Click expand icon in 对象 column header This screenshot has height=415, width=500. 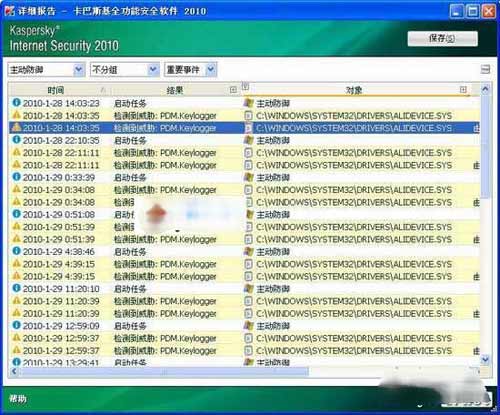point(463,89)
